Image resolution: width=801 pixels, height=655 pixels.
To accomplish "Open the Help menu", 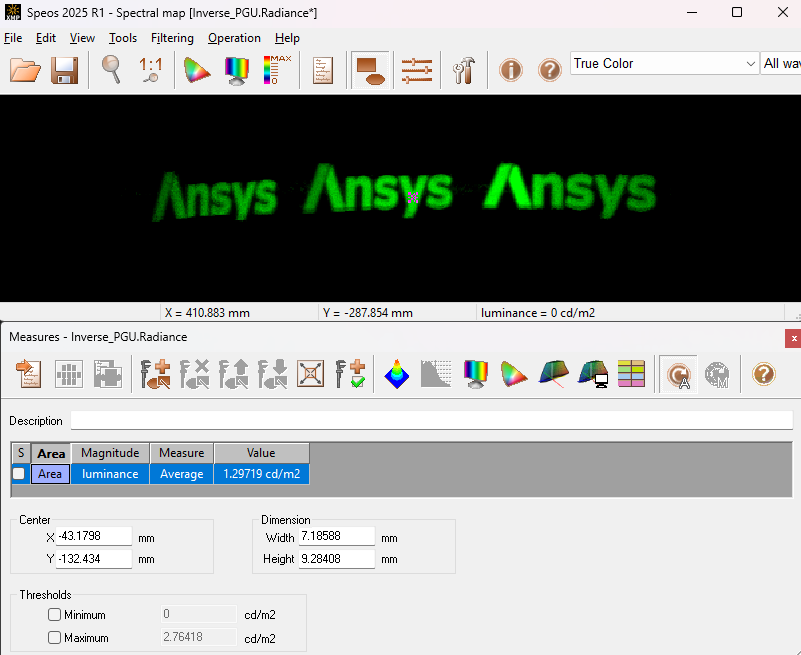I will point(287,38).
